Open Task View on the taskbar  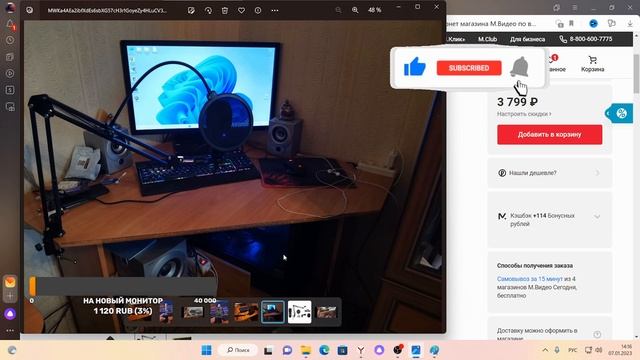coord(268,350)
